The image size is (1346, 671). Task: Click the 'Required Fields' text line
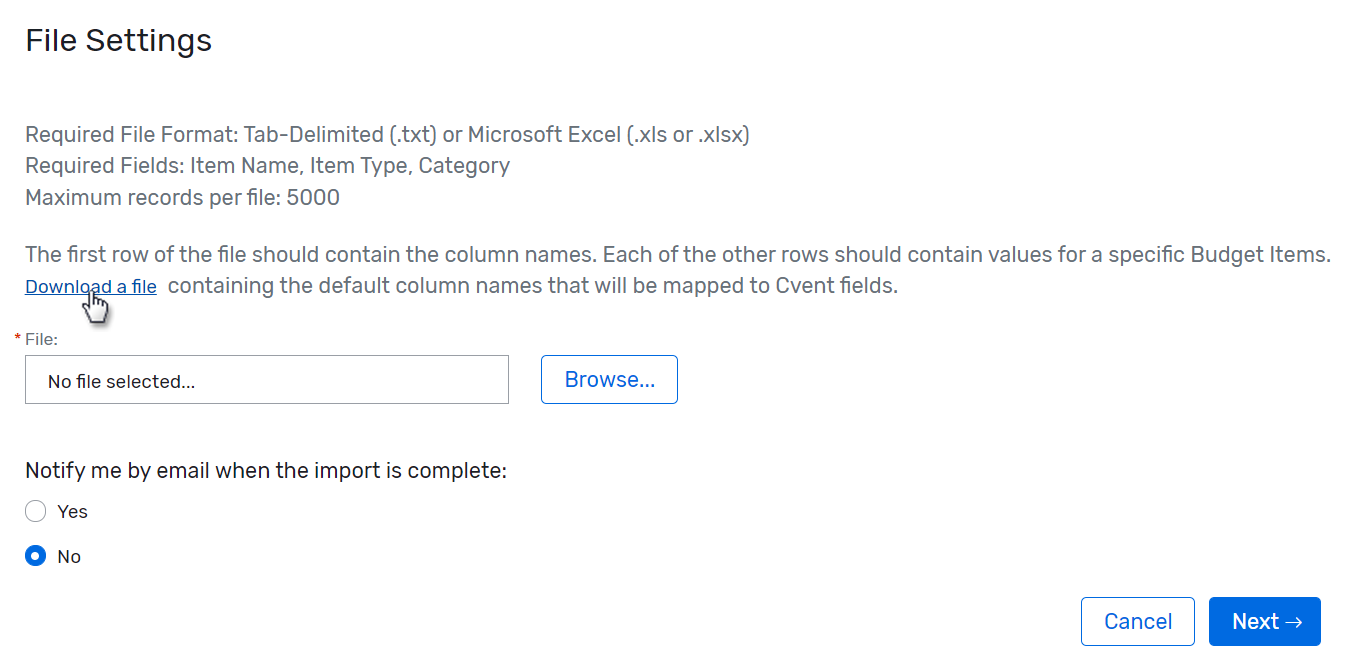pyautogui.click(x=267, y=165)
